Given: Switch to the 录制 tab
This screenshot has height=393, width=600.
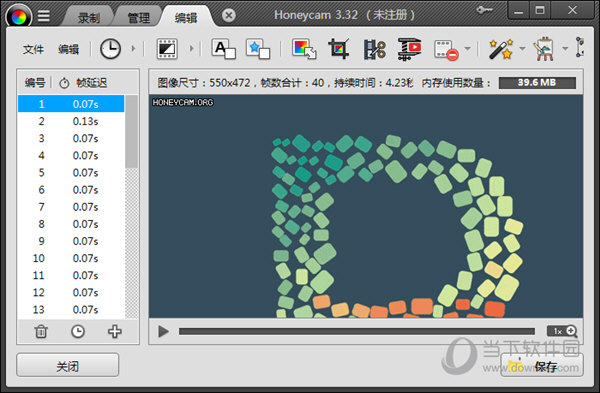Looking at the screenshot, I should (89, 17).
